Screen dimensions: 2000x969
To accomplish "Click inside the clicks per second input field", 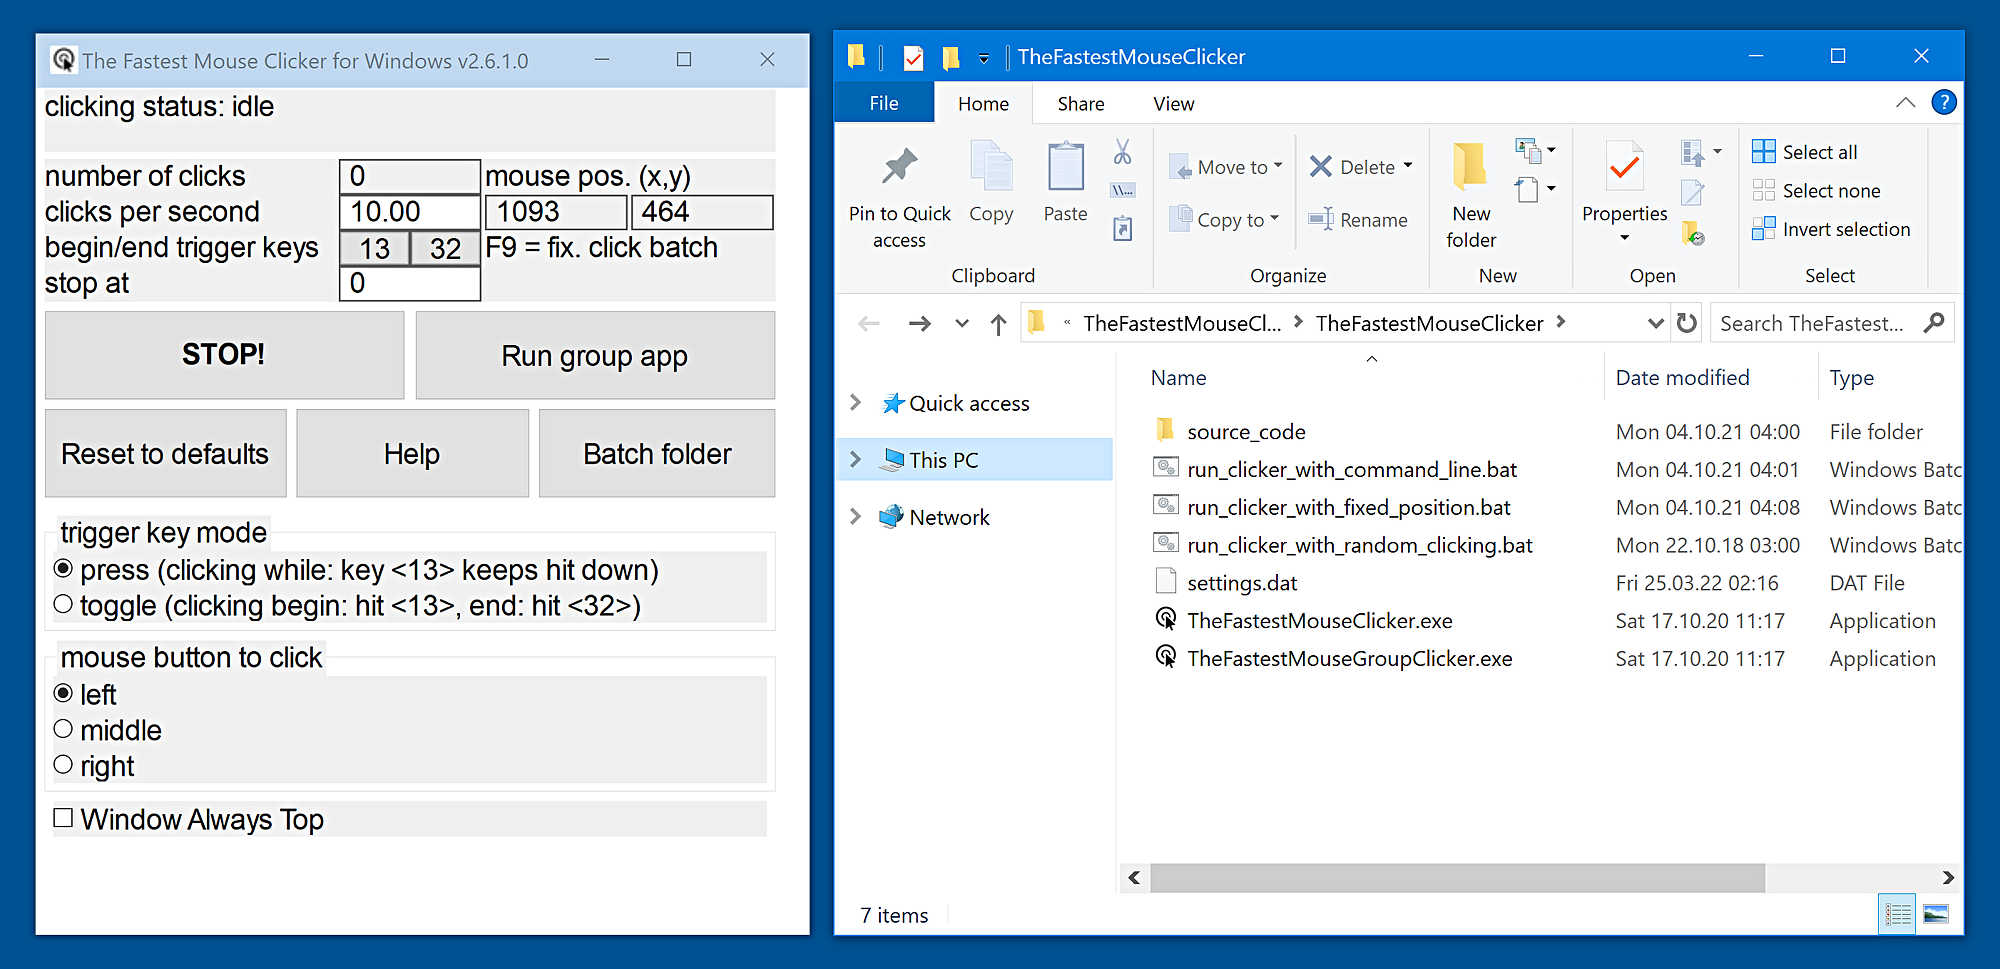I will click(x=410, y=211).
